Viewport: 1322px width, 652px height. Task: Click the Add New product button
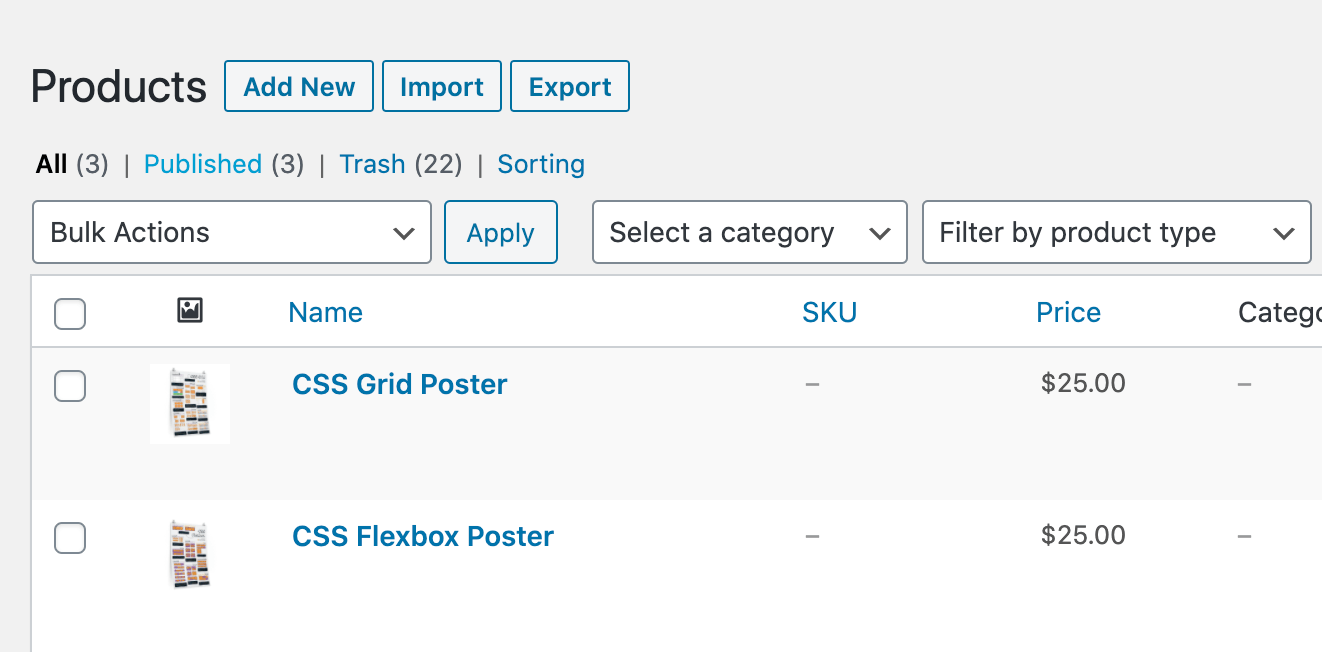click(299, 87)
